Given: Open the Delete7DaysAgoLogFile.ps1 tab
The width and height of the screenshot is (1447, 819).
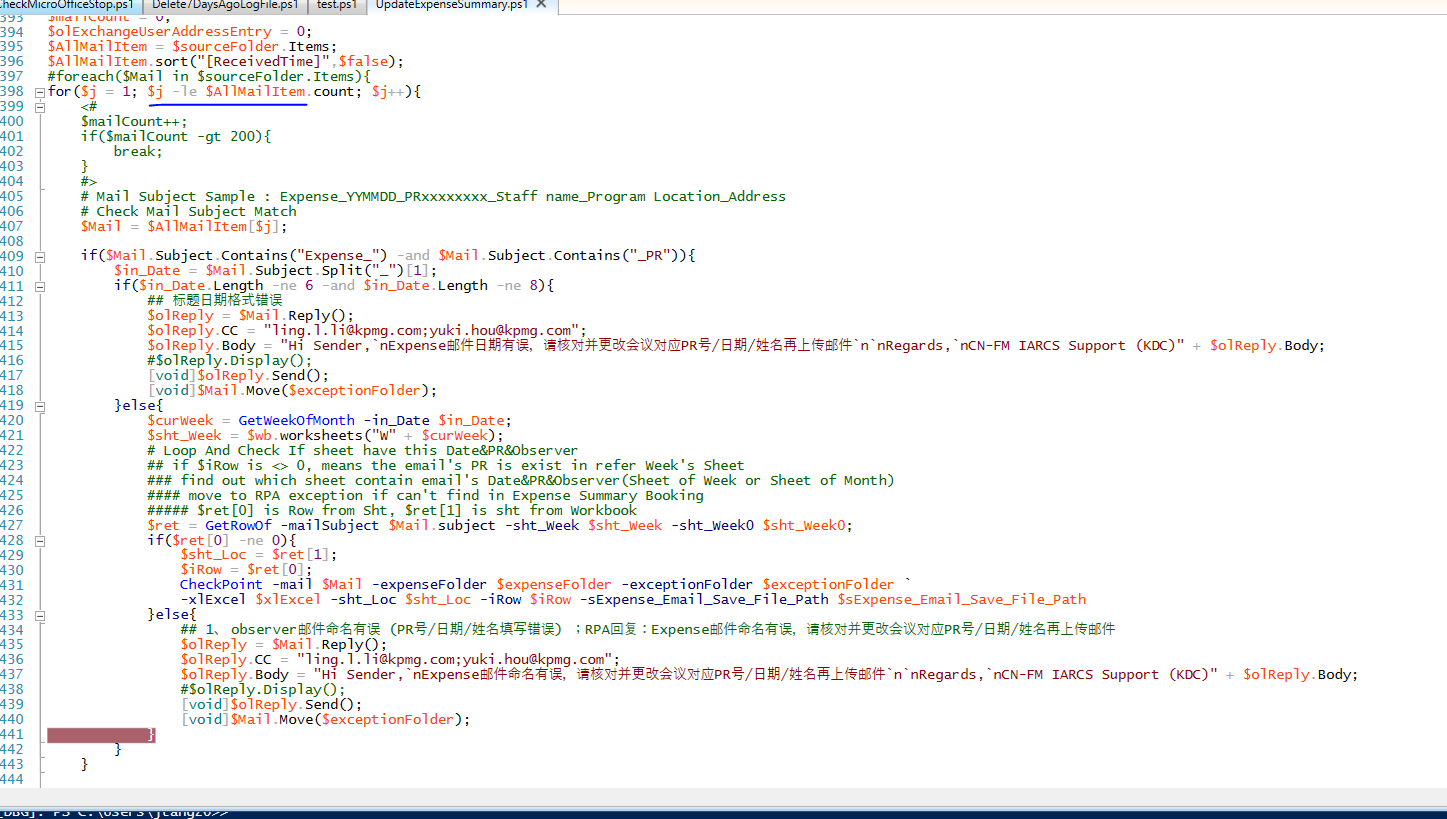Looking at the screenshot, I should 225,6.
